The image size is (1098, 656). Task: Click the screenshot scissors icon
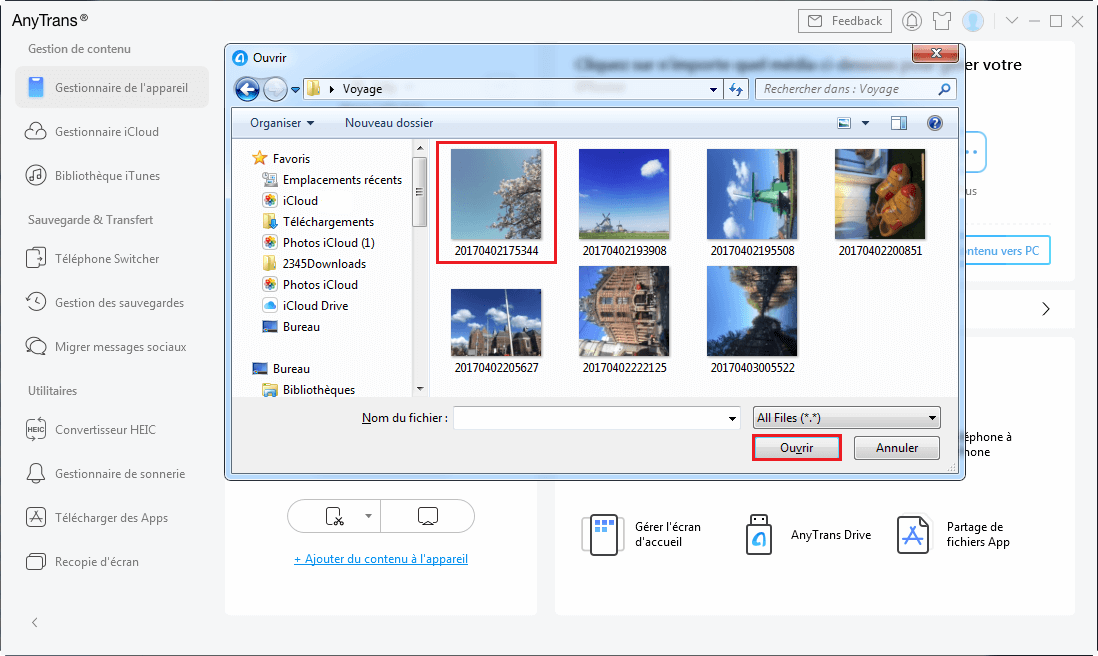point(335,517)
